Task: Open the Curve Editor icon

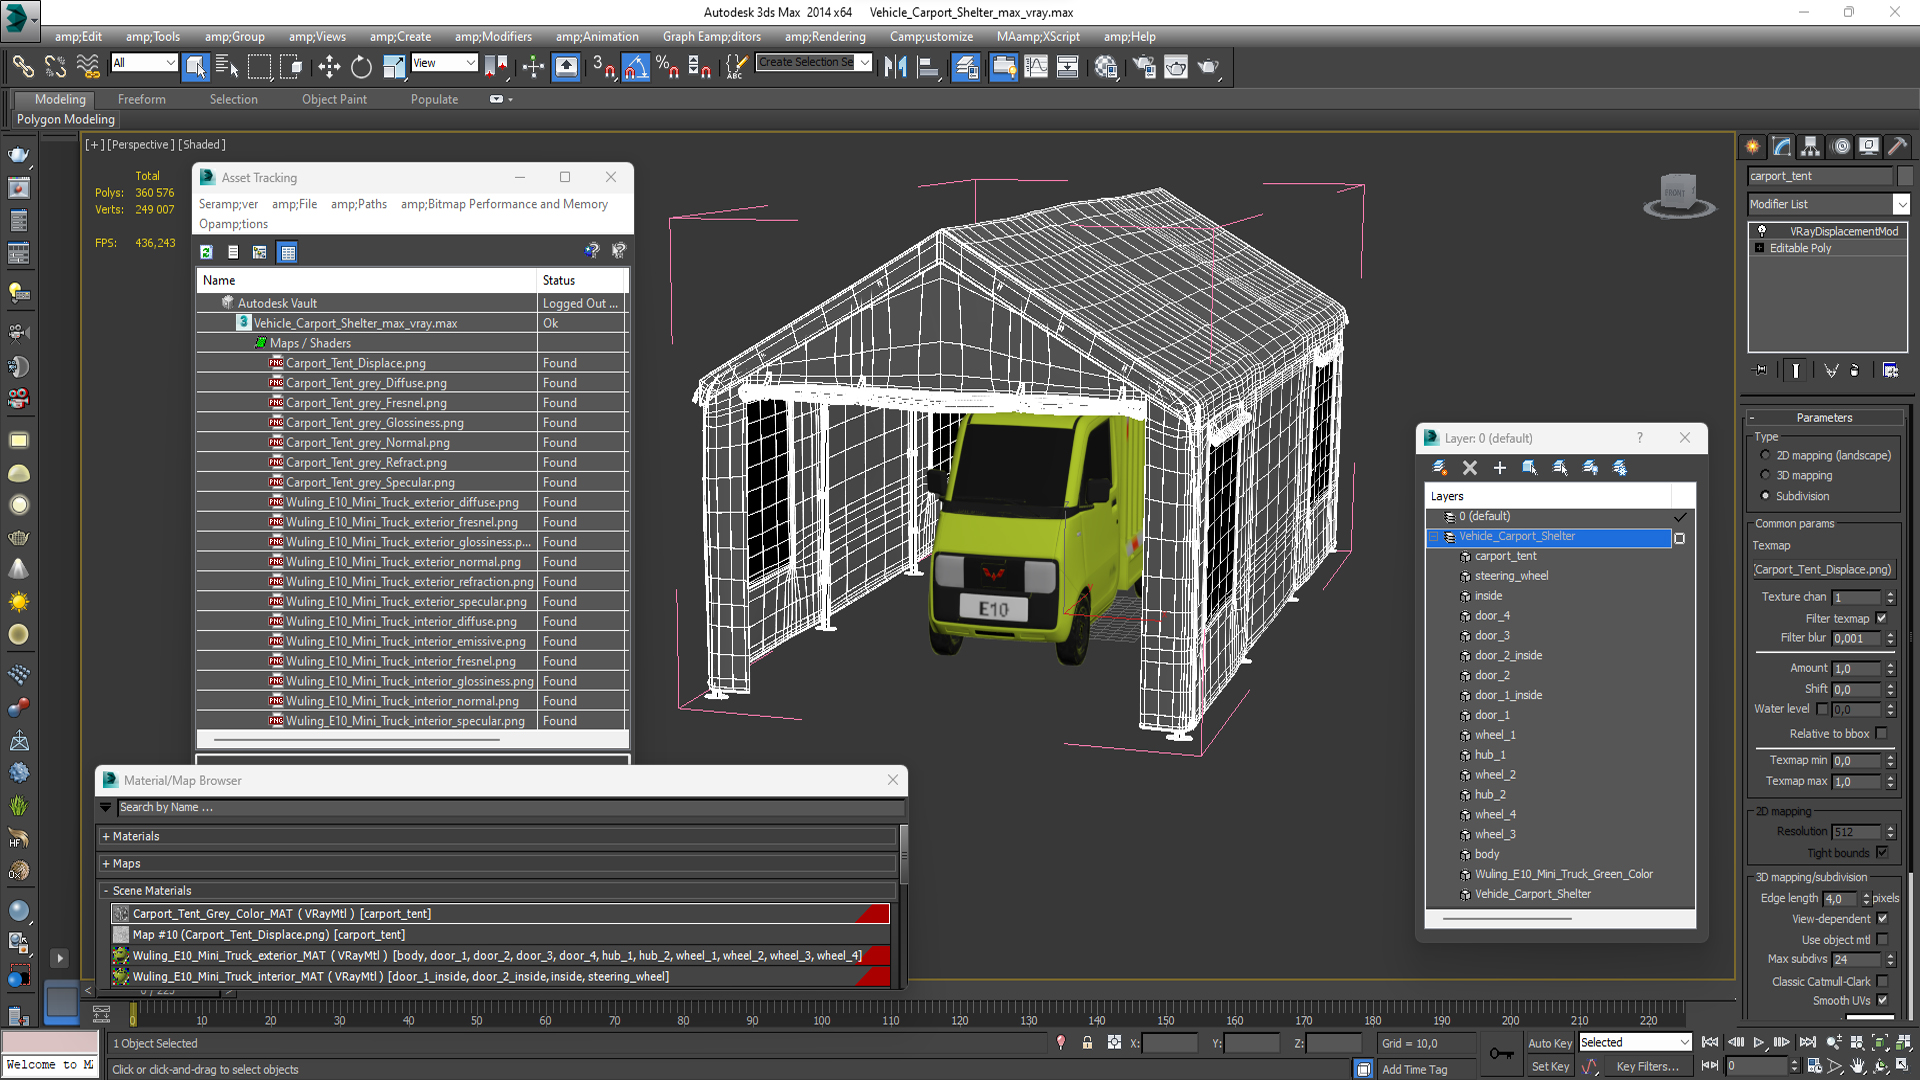Action: [1036, 67]
